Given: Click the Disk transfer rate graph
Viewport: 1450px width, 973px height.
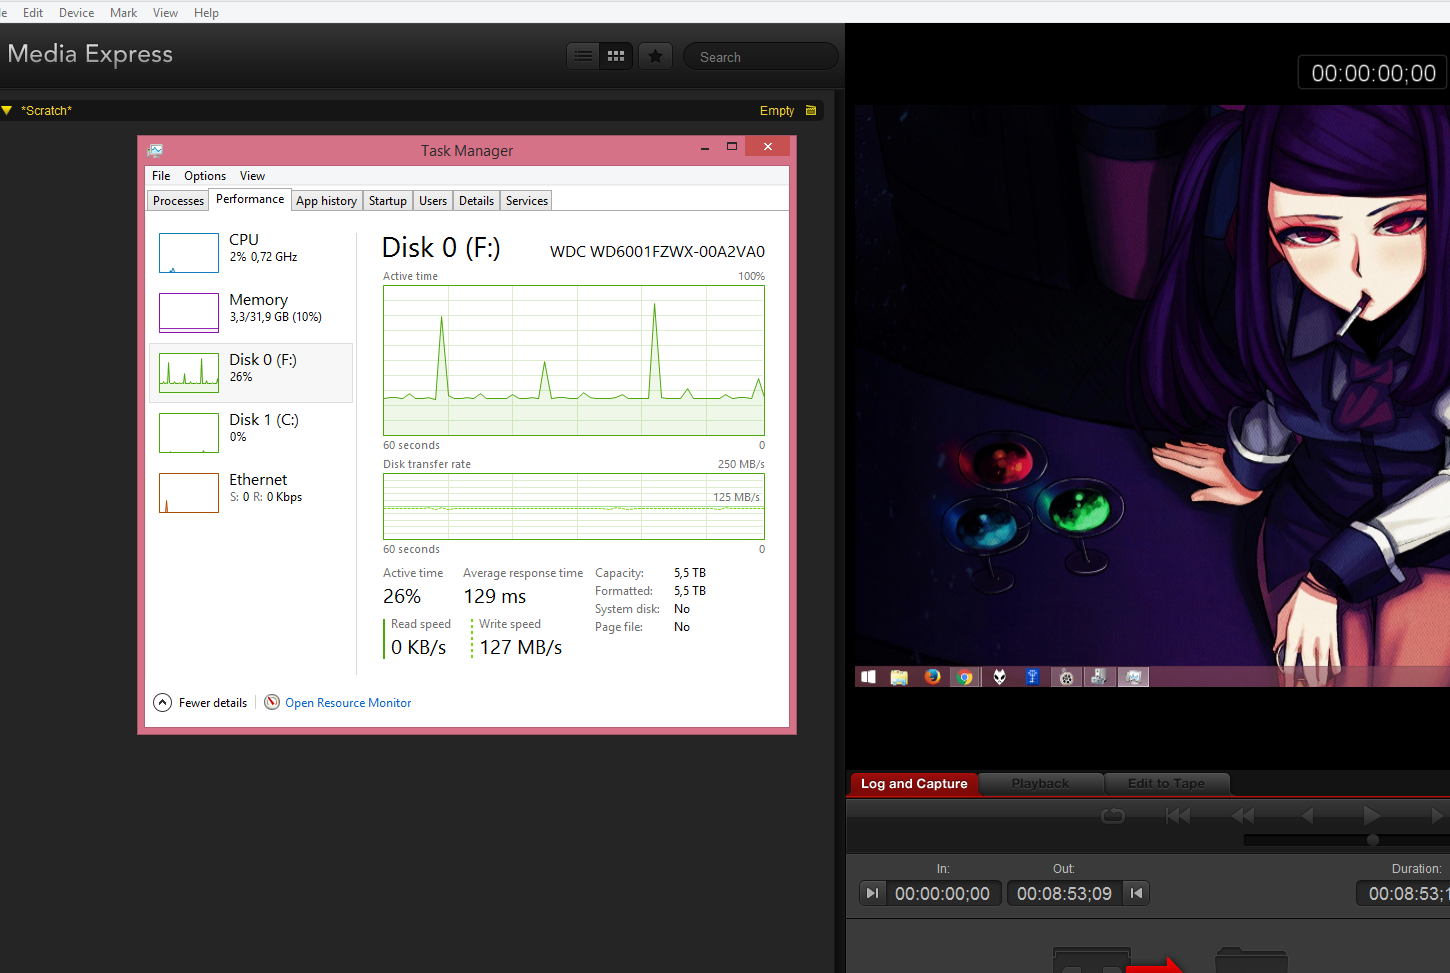Looking at the screenshot, I should 574,507.
